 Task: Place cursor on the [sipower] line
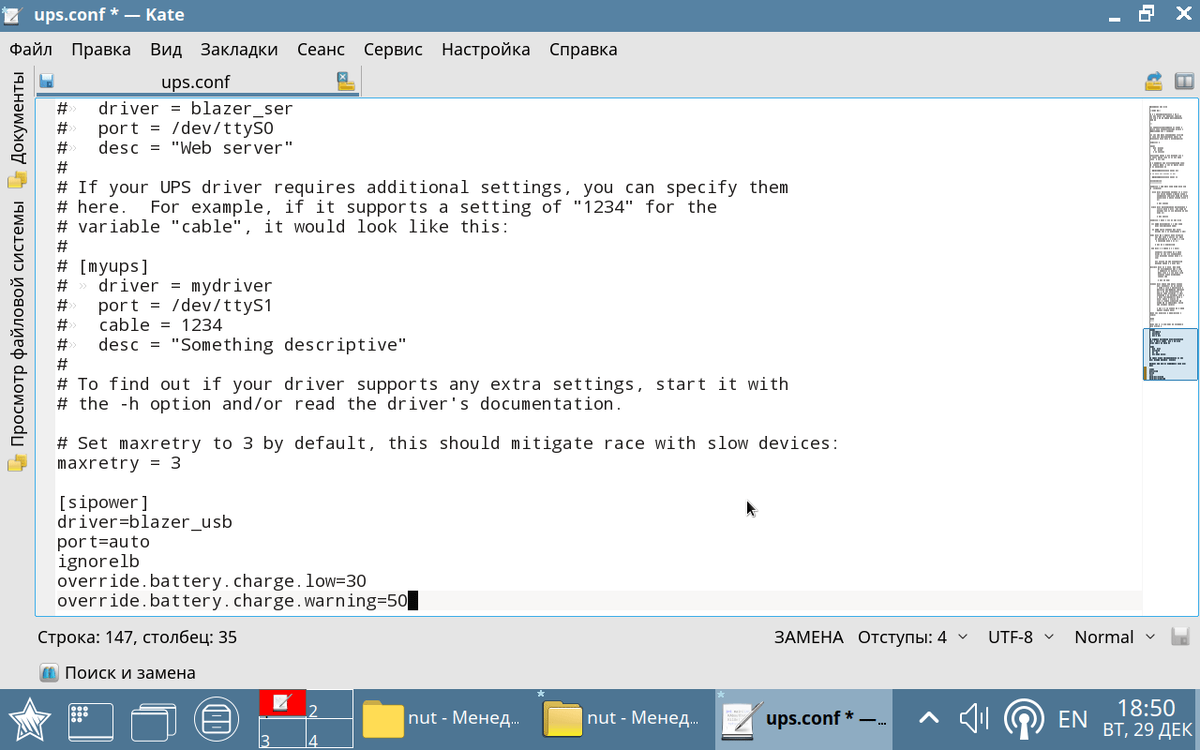103,502
